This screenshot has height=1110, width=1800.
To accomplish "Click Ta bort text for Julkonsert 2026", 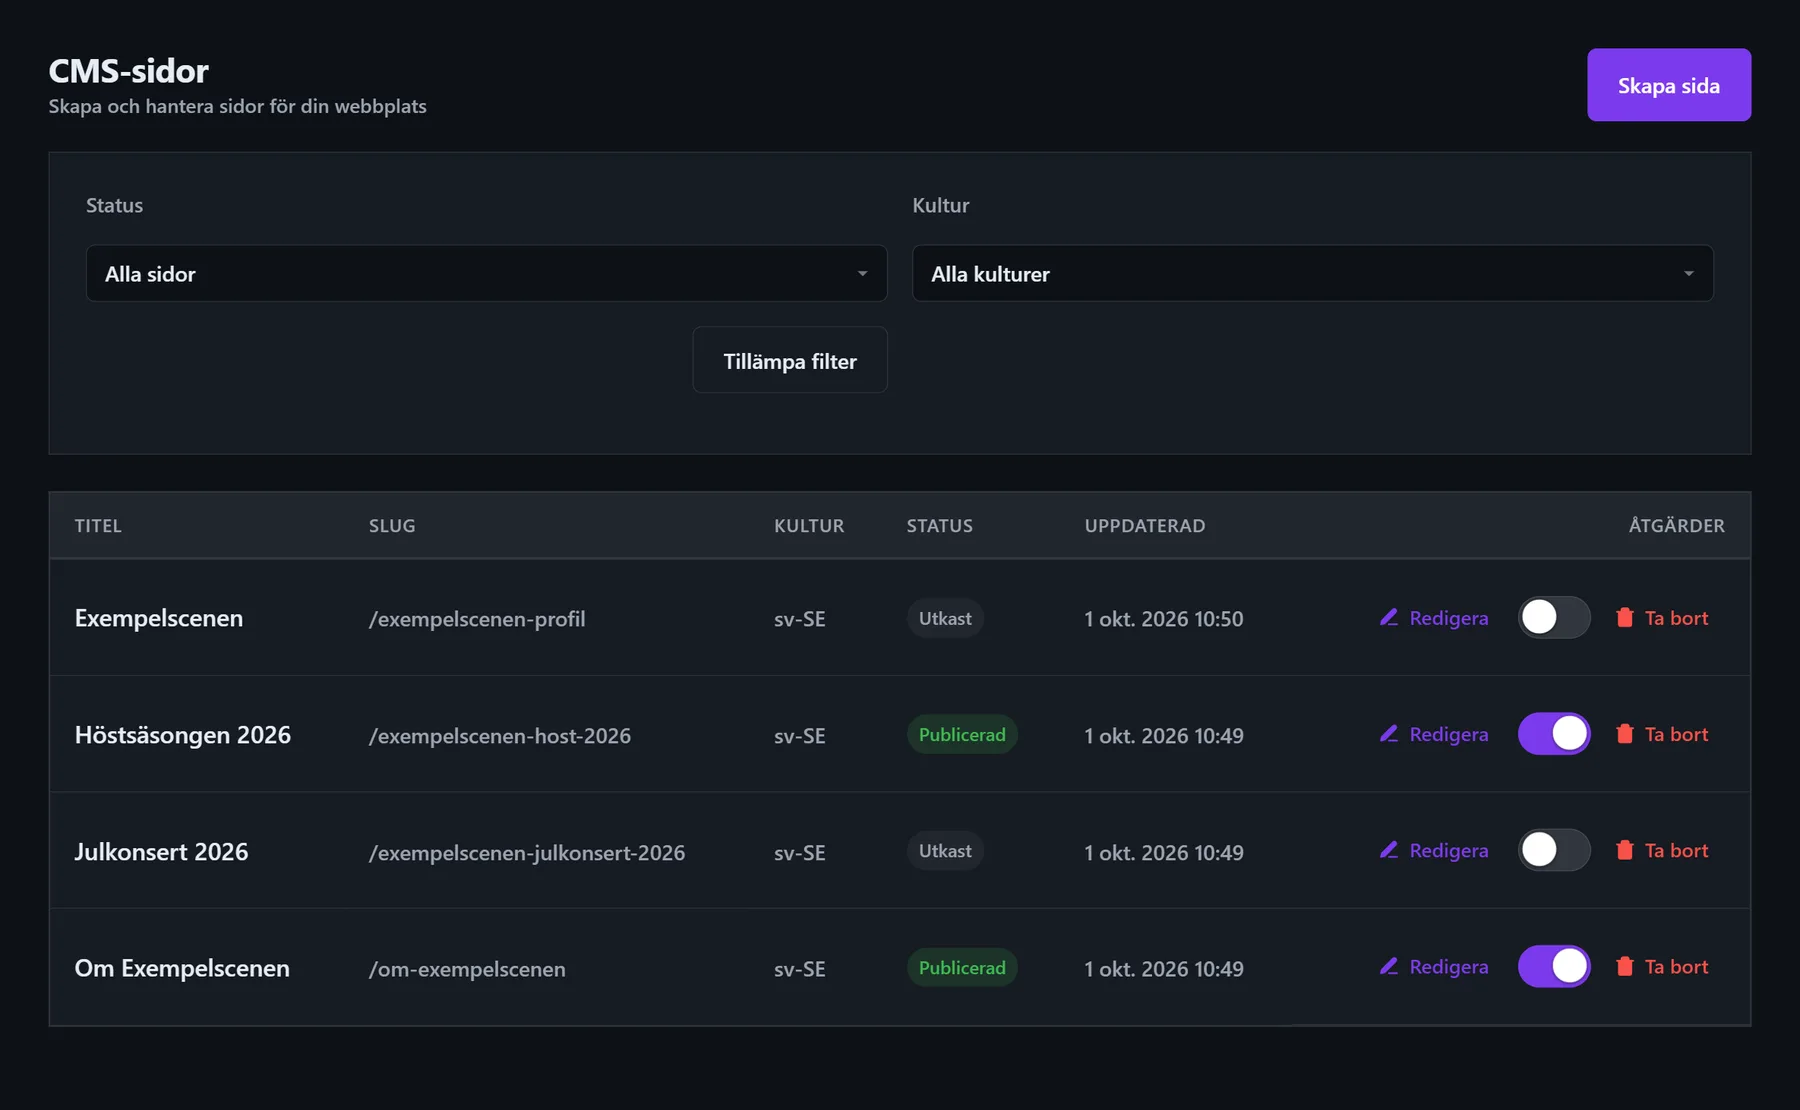I will (1677, 850).
